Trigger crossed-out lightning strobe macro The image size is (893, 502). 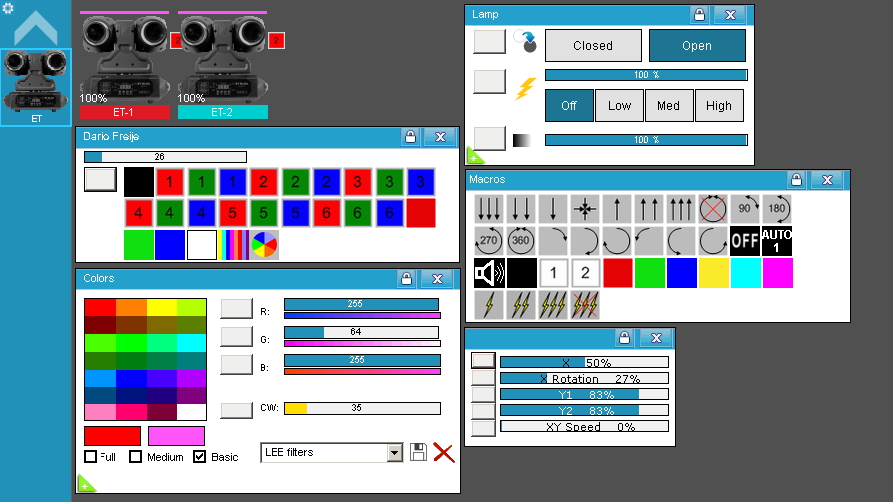(585, 305)
